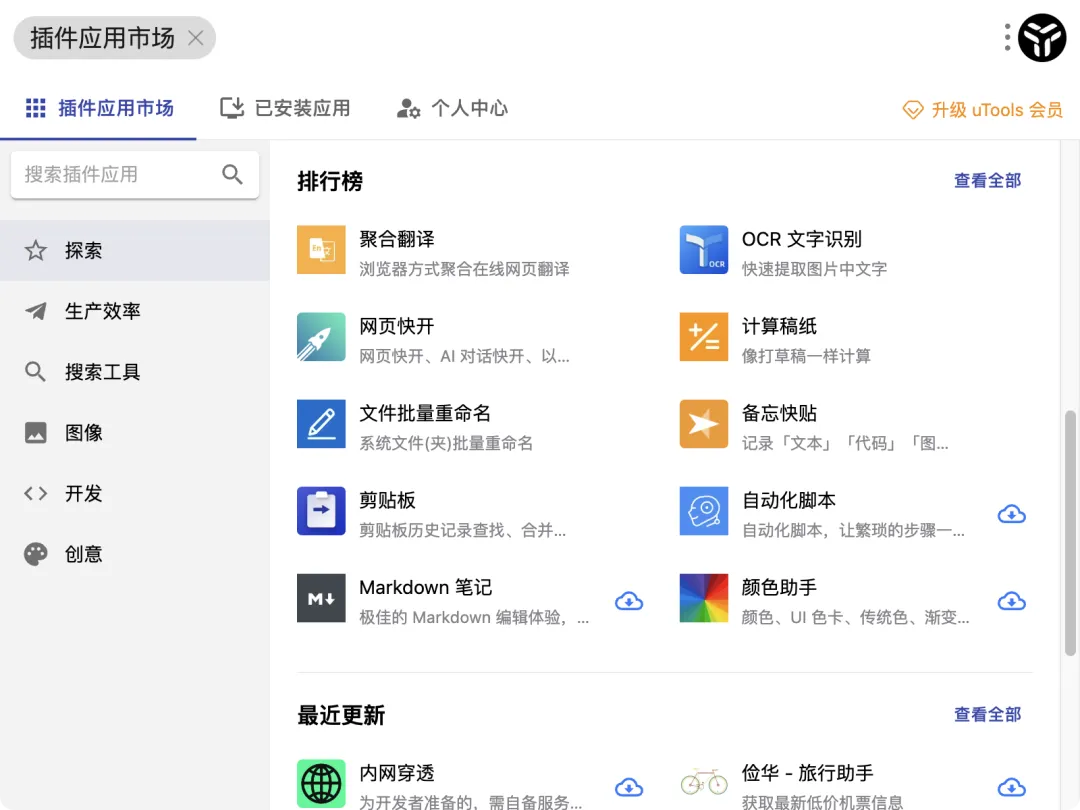Select 开发 category
This screenshot has width=1080, height=810.
[135, 493]
